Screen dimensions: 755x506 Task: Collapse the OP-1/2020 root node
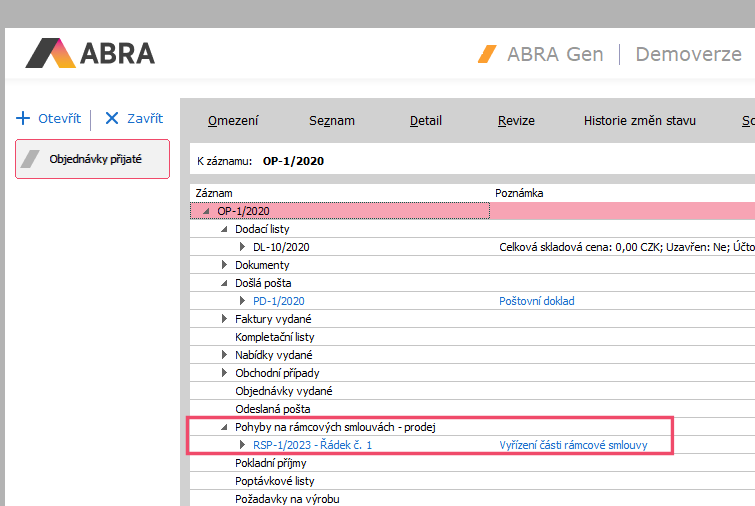point(206,211)
